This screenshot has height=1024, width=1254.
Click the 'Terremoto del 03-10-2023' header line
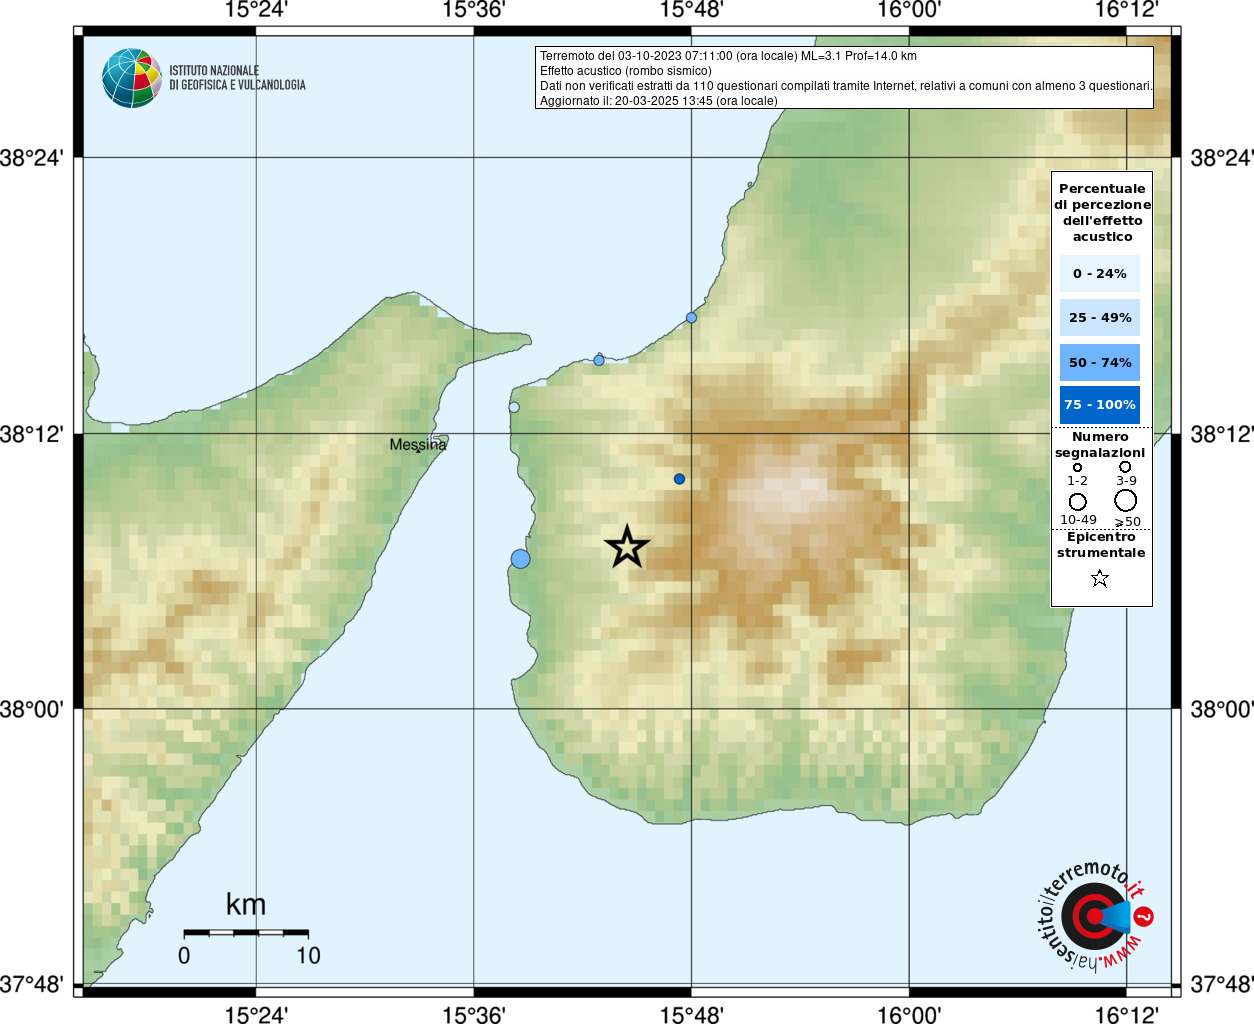728,56
